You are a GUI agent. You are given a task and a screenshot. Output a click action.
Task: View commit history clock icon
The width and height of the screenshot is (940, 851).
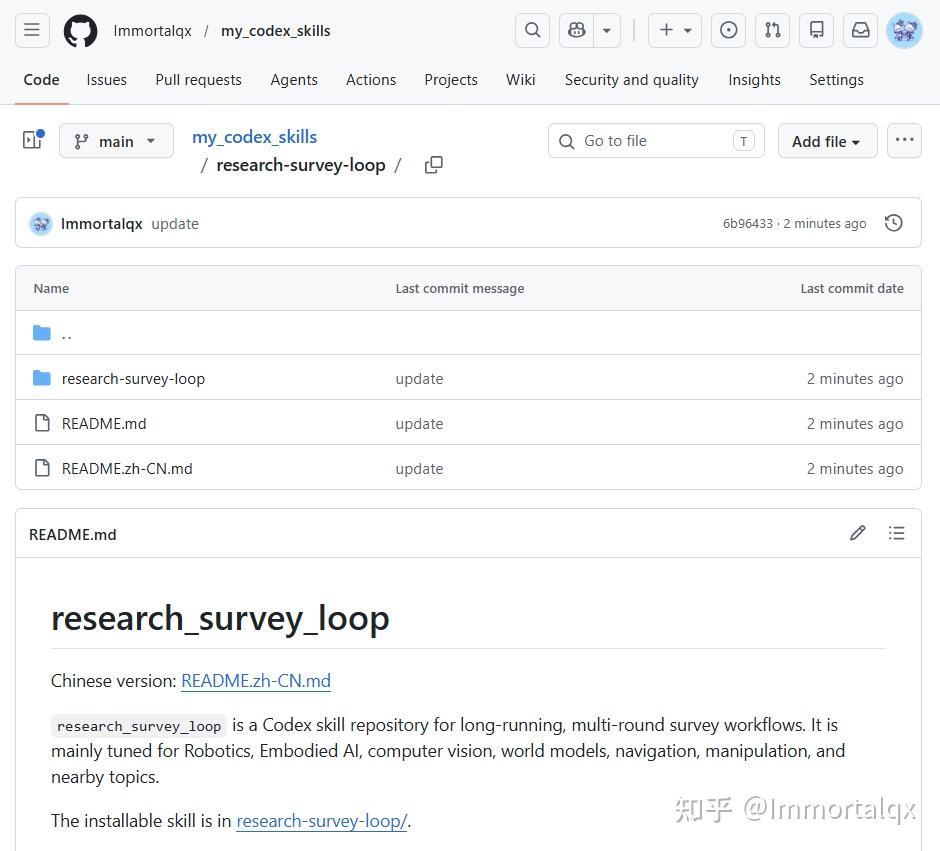893,223
